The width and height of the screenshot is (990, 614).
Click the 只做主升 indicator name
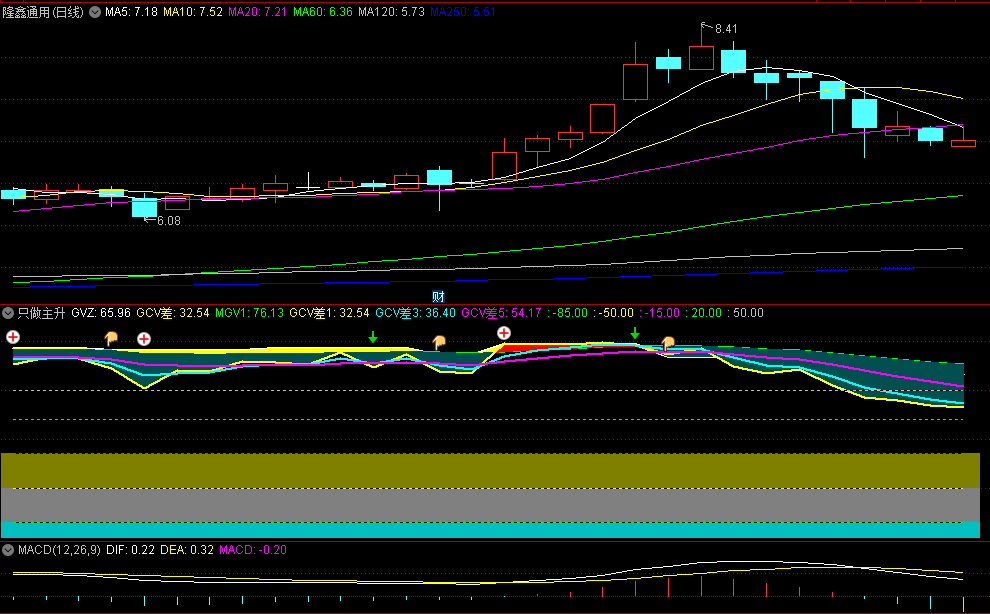[x=41, y=313]
